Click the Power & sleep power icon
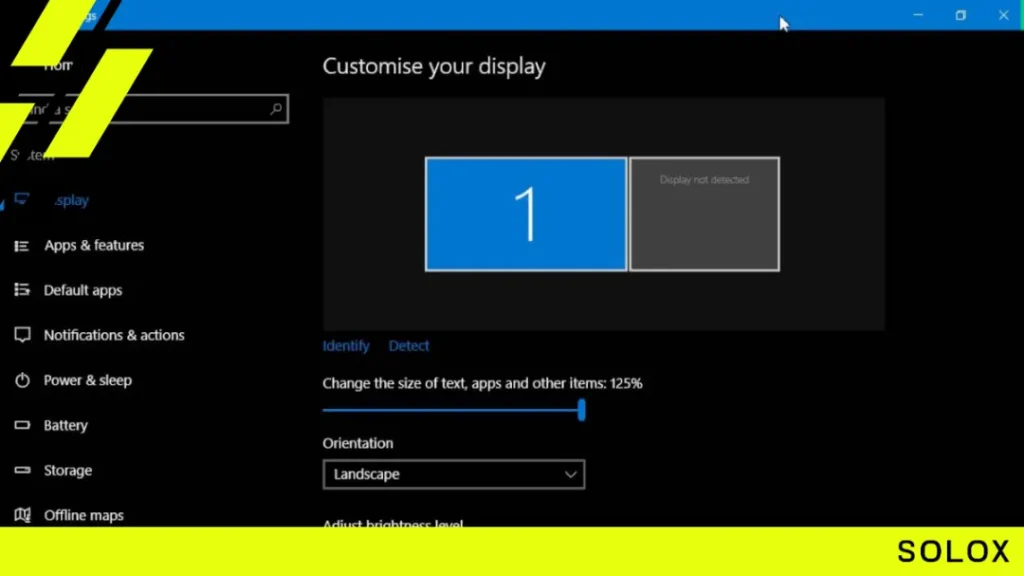 (x=22, y=380)
